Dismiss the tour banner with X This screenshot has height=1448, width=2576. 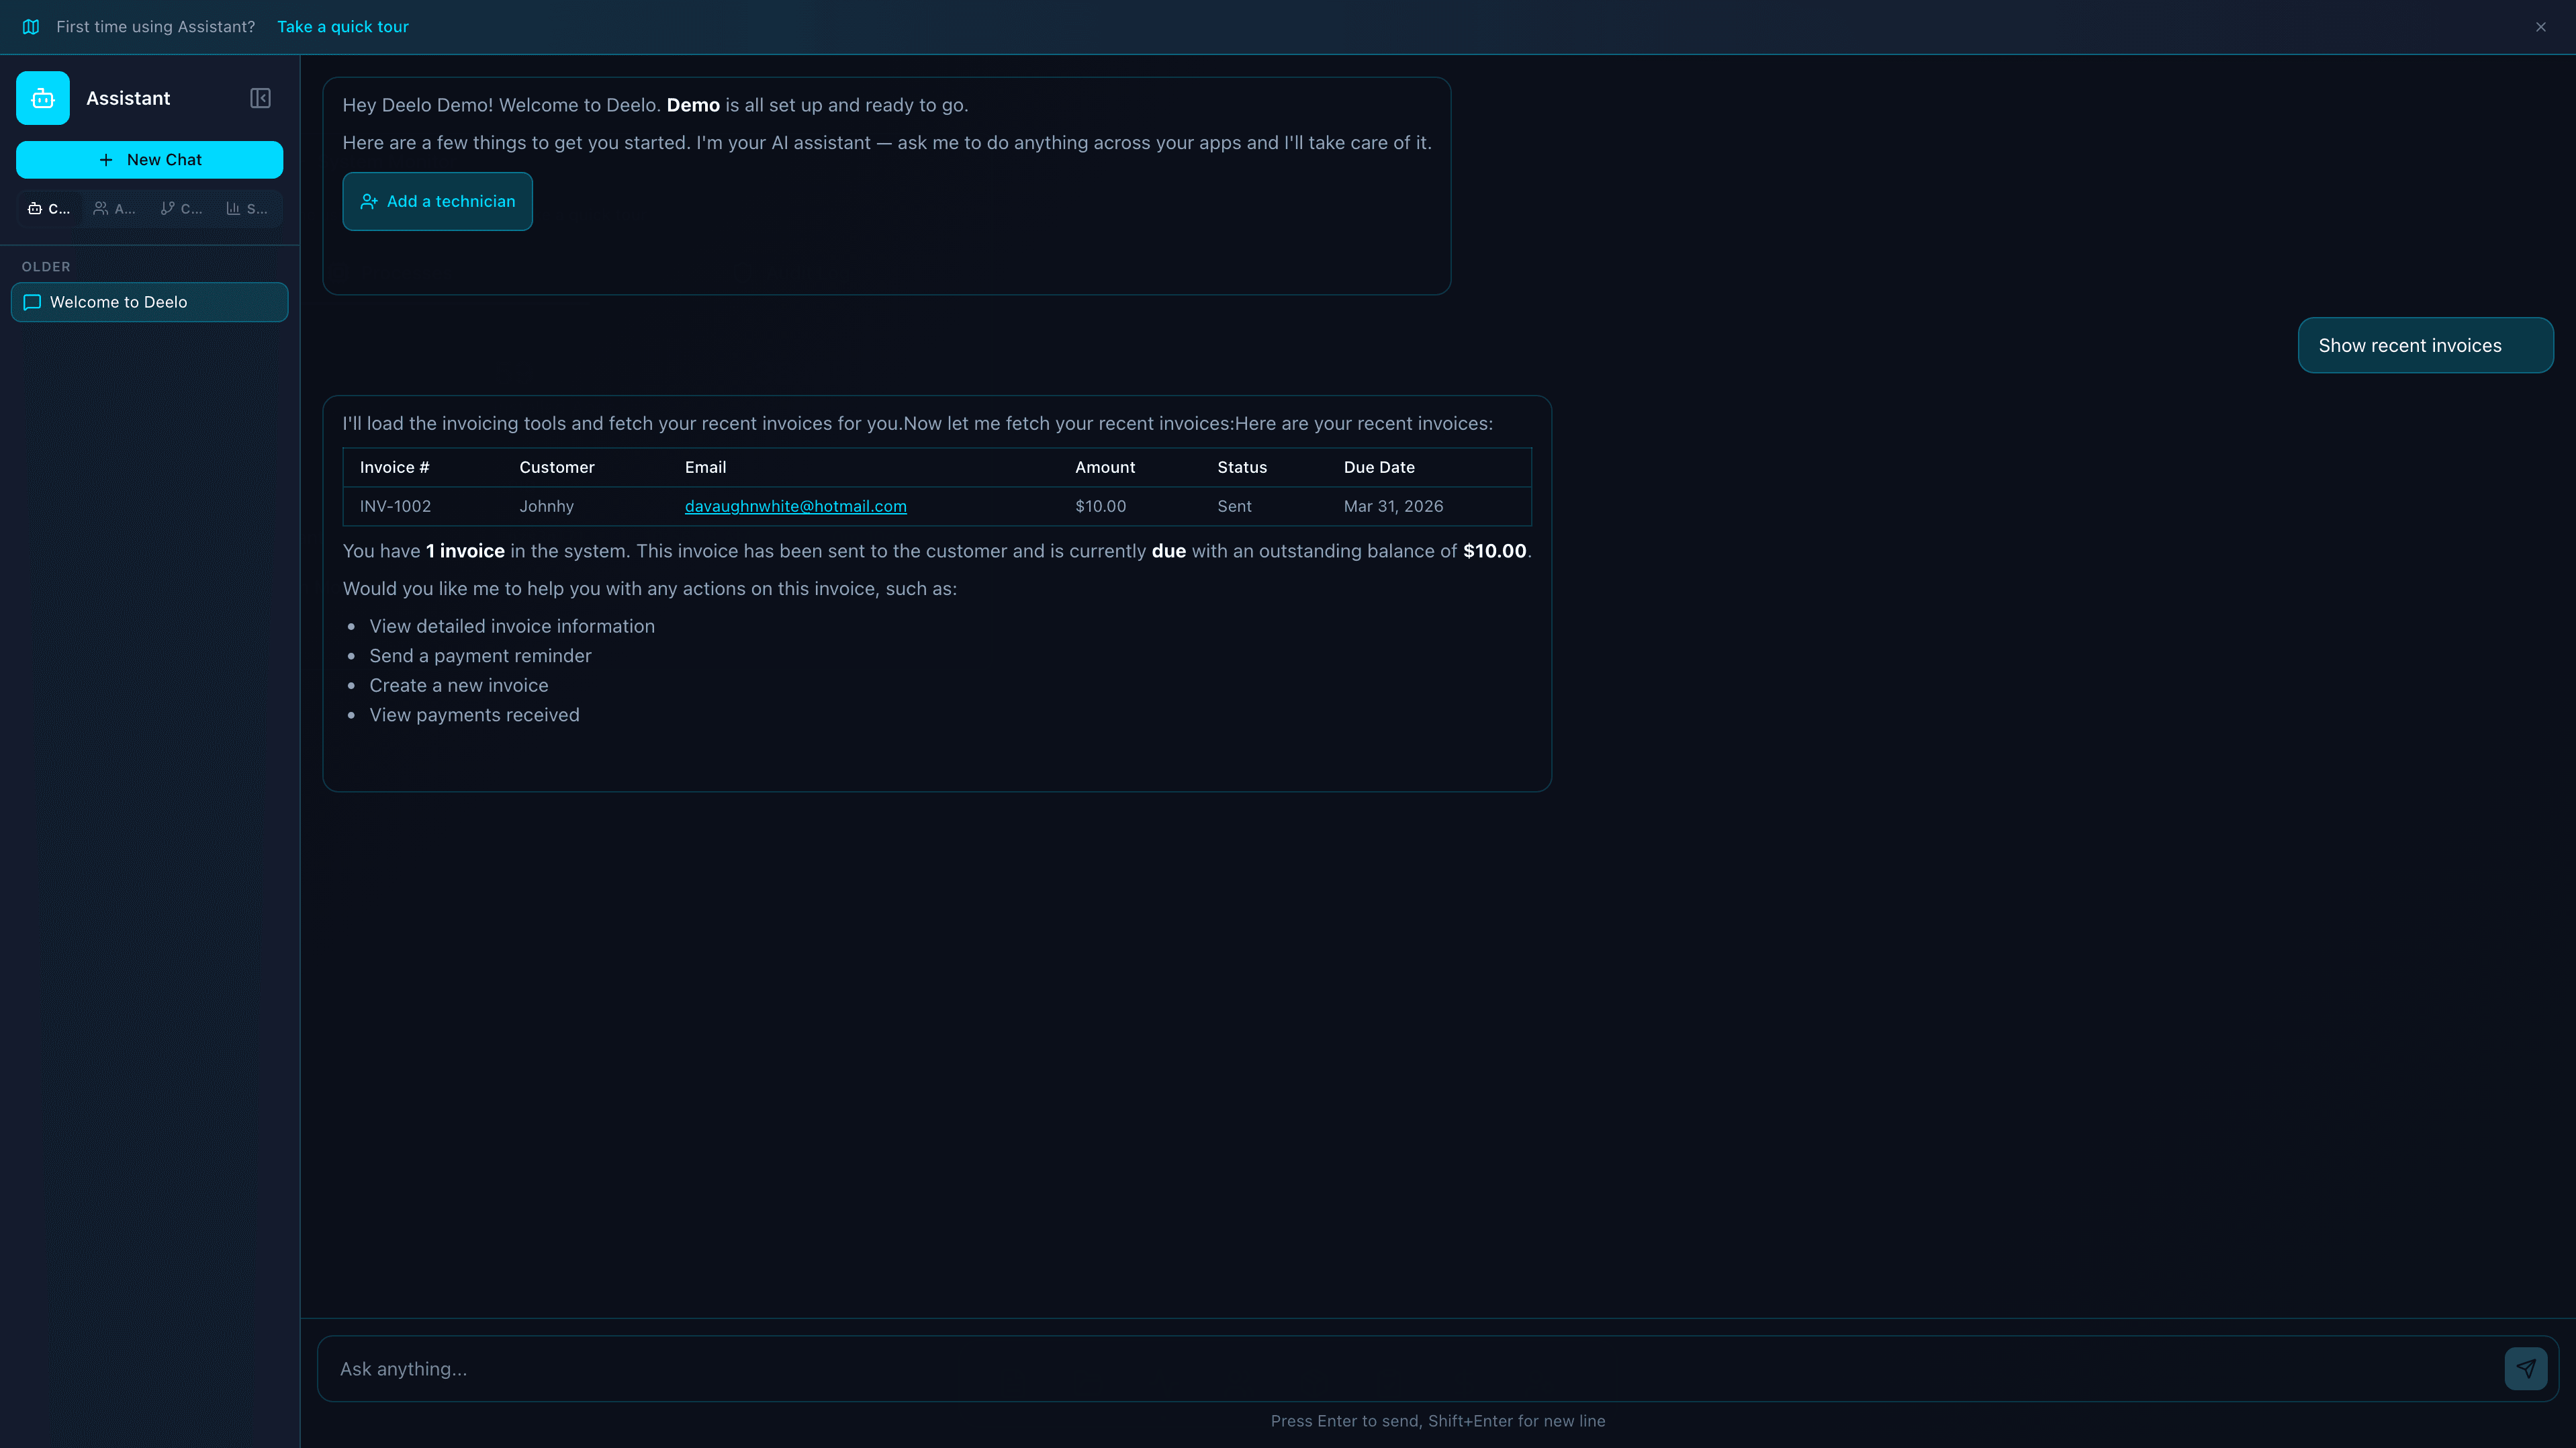click(x=2541, y=27)
